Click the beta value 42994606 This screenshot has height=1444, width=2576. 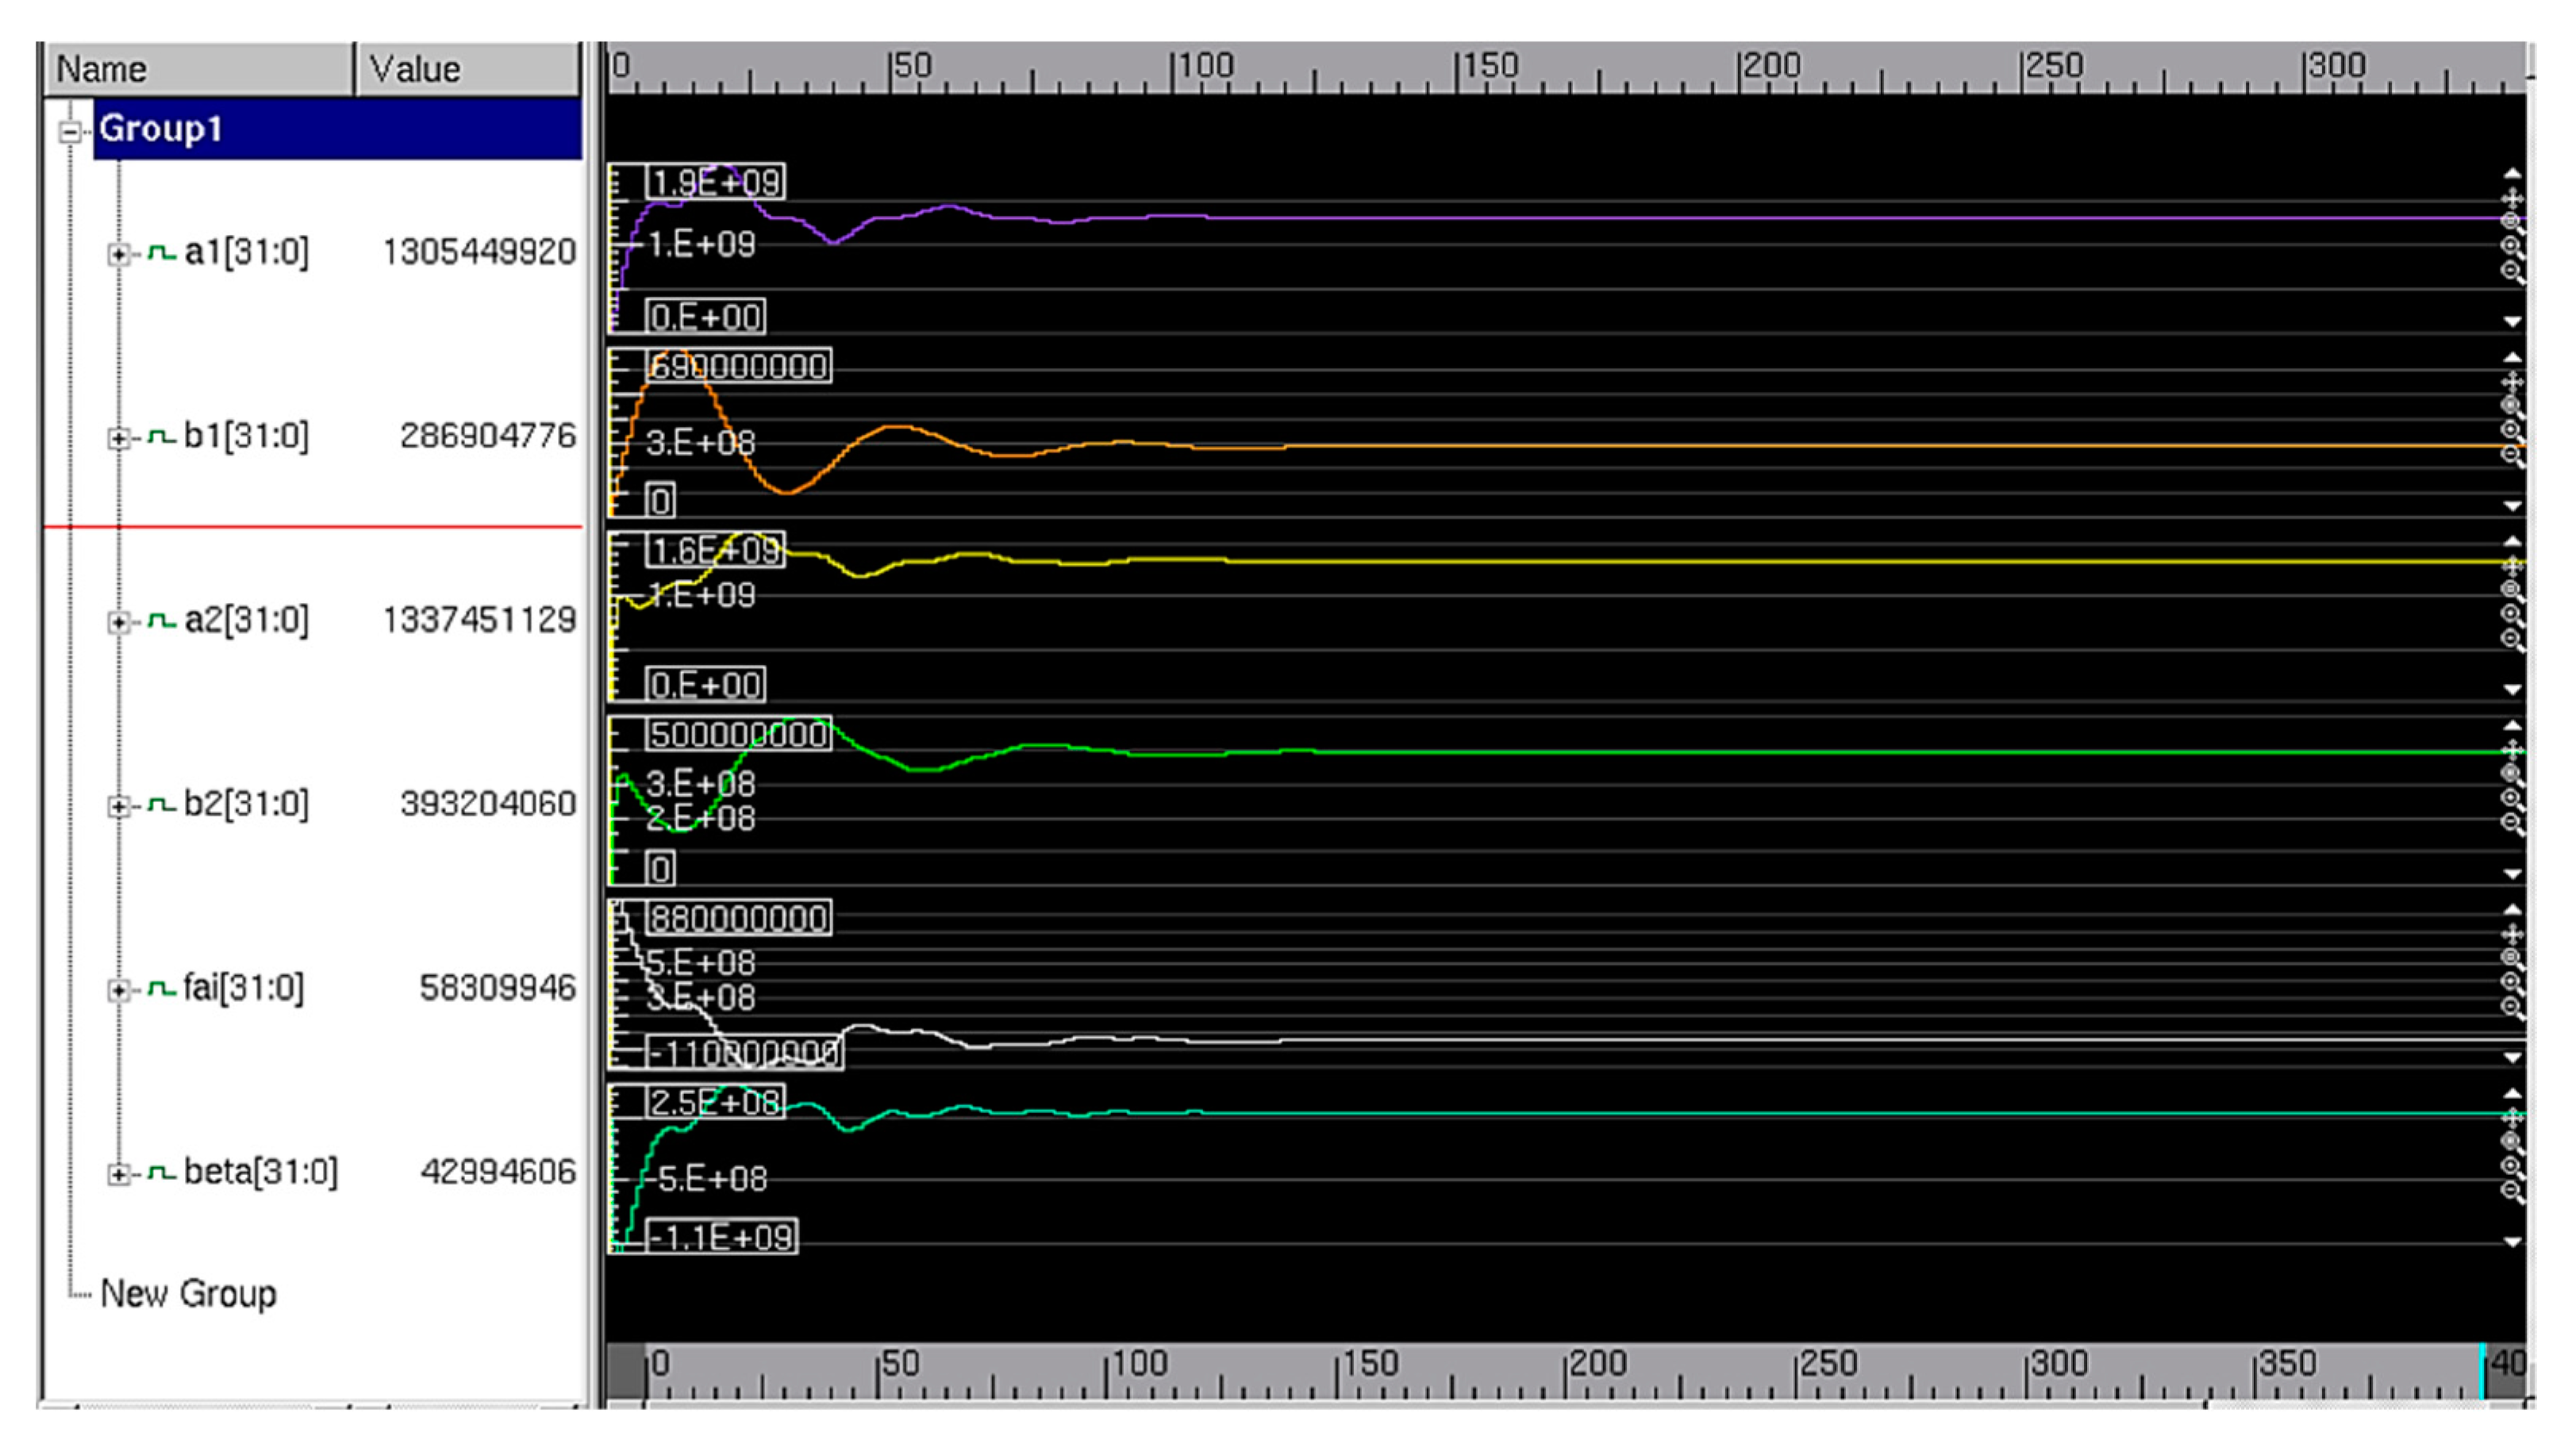[x=497, y=1172]
